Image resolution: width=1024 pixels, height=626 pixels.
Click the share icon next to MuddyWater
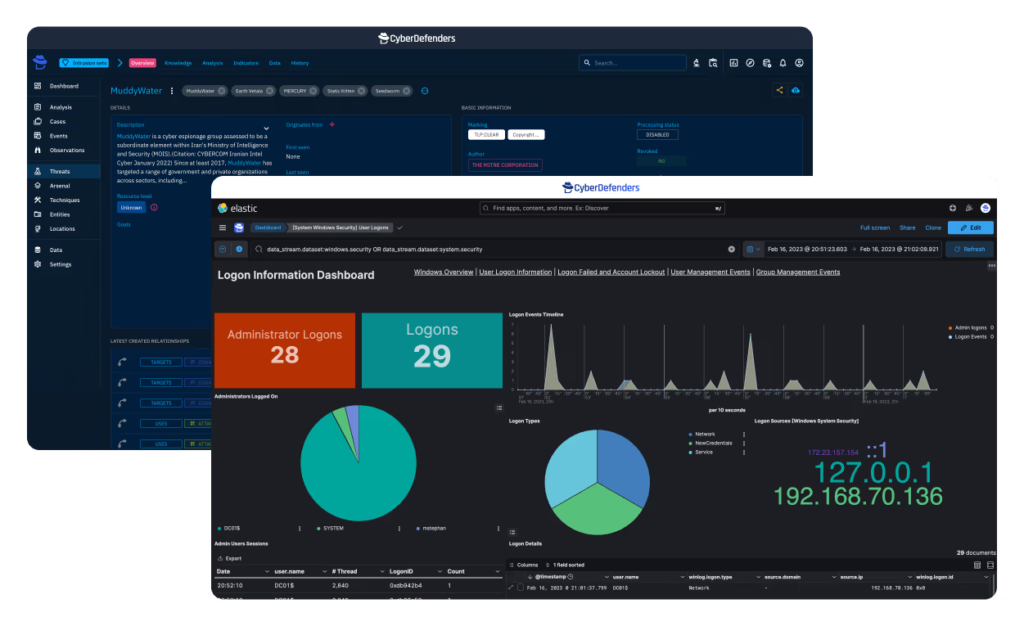coord(779,90)
